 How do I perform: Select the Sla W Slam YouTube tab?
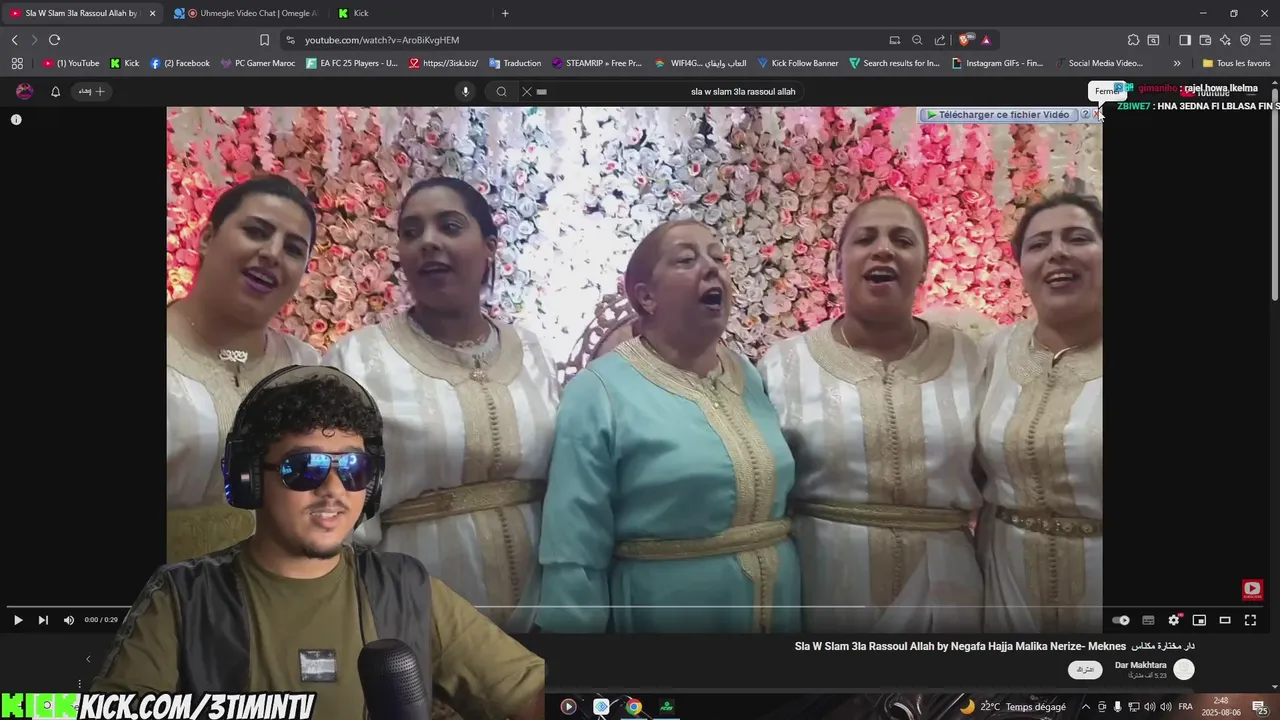[80, 13]
